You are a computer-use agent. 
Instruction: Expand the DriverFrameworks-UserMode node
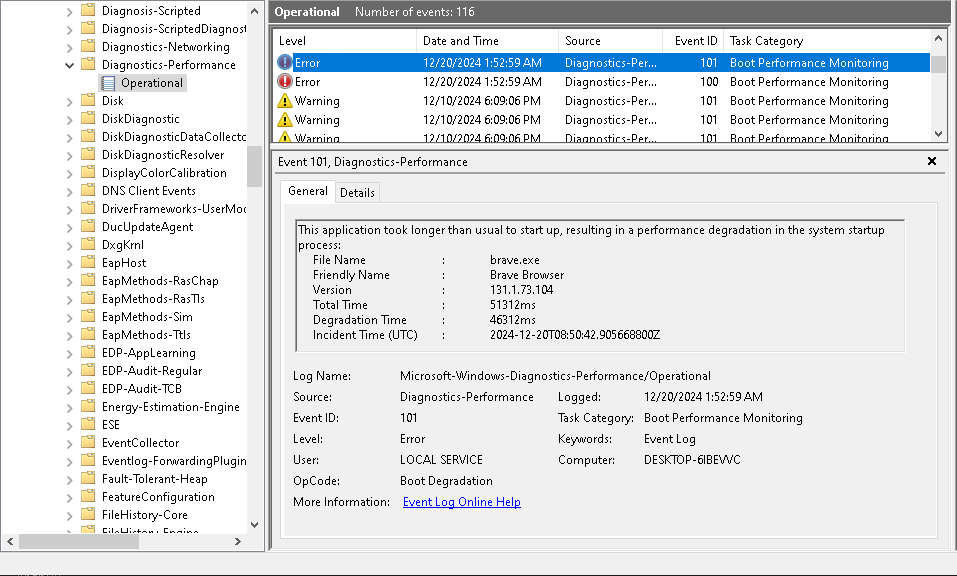69,209
